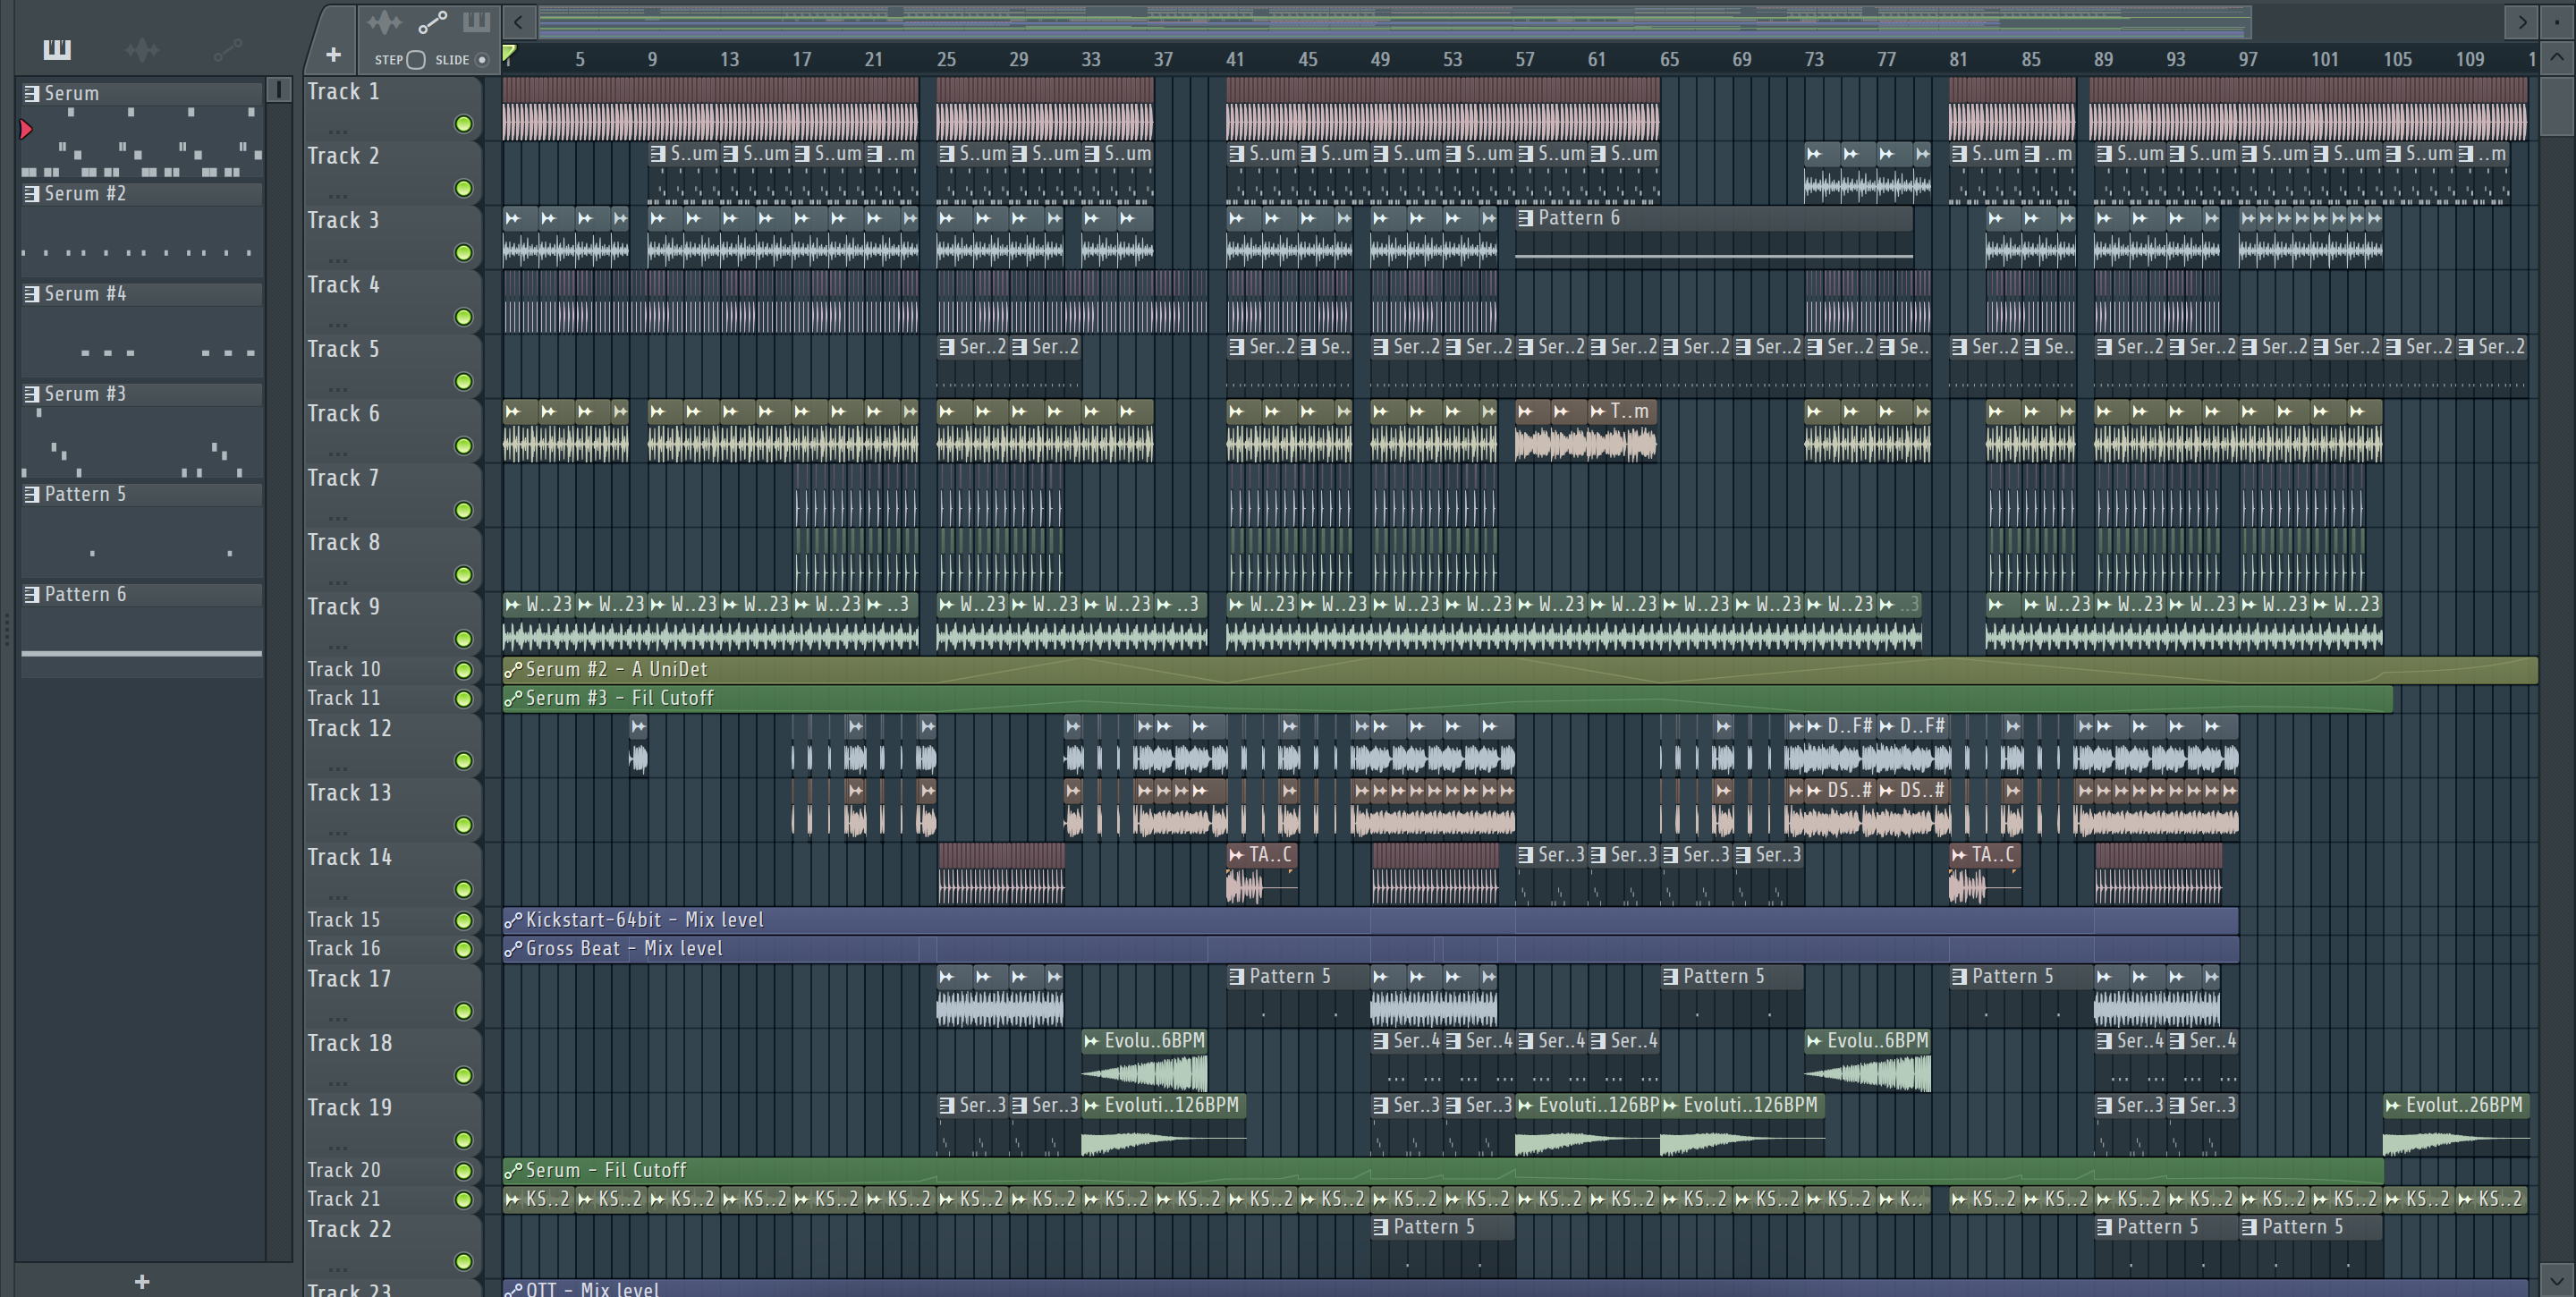Mute Track 6 using its green LED
Viewport: 2576px width, 1297px height.
coord(463,446)
